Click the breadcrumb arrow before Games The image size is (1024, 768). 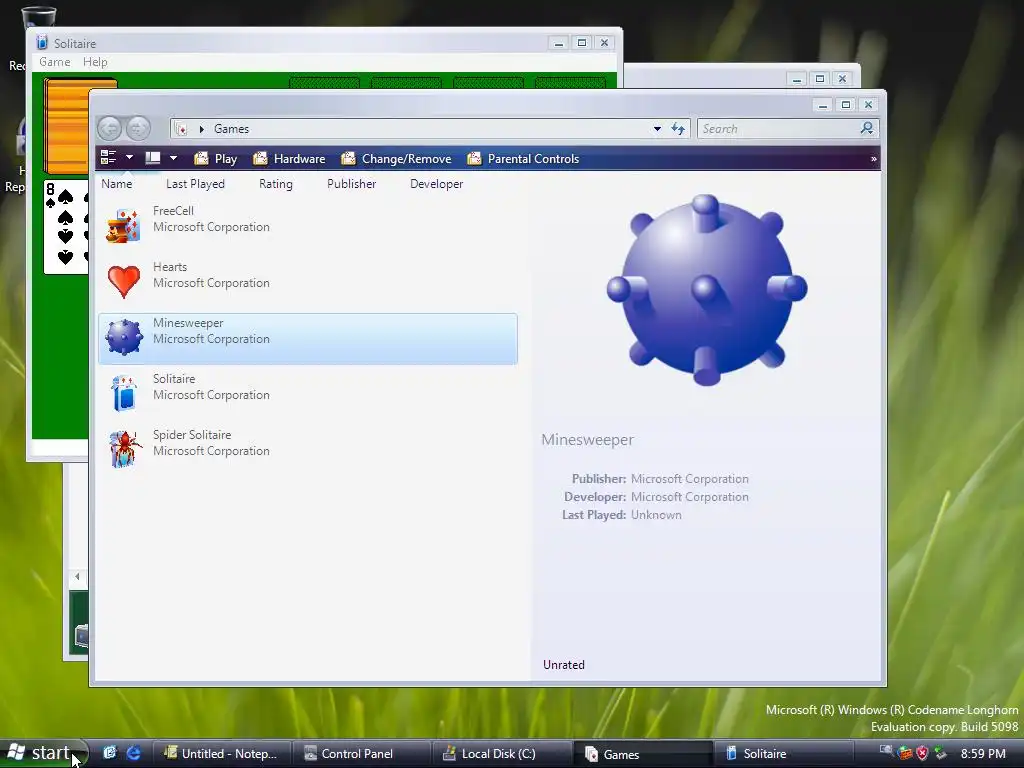pyautogui.click(x=202, y=129)
